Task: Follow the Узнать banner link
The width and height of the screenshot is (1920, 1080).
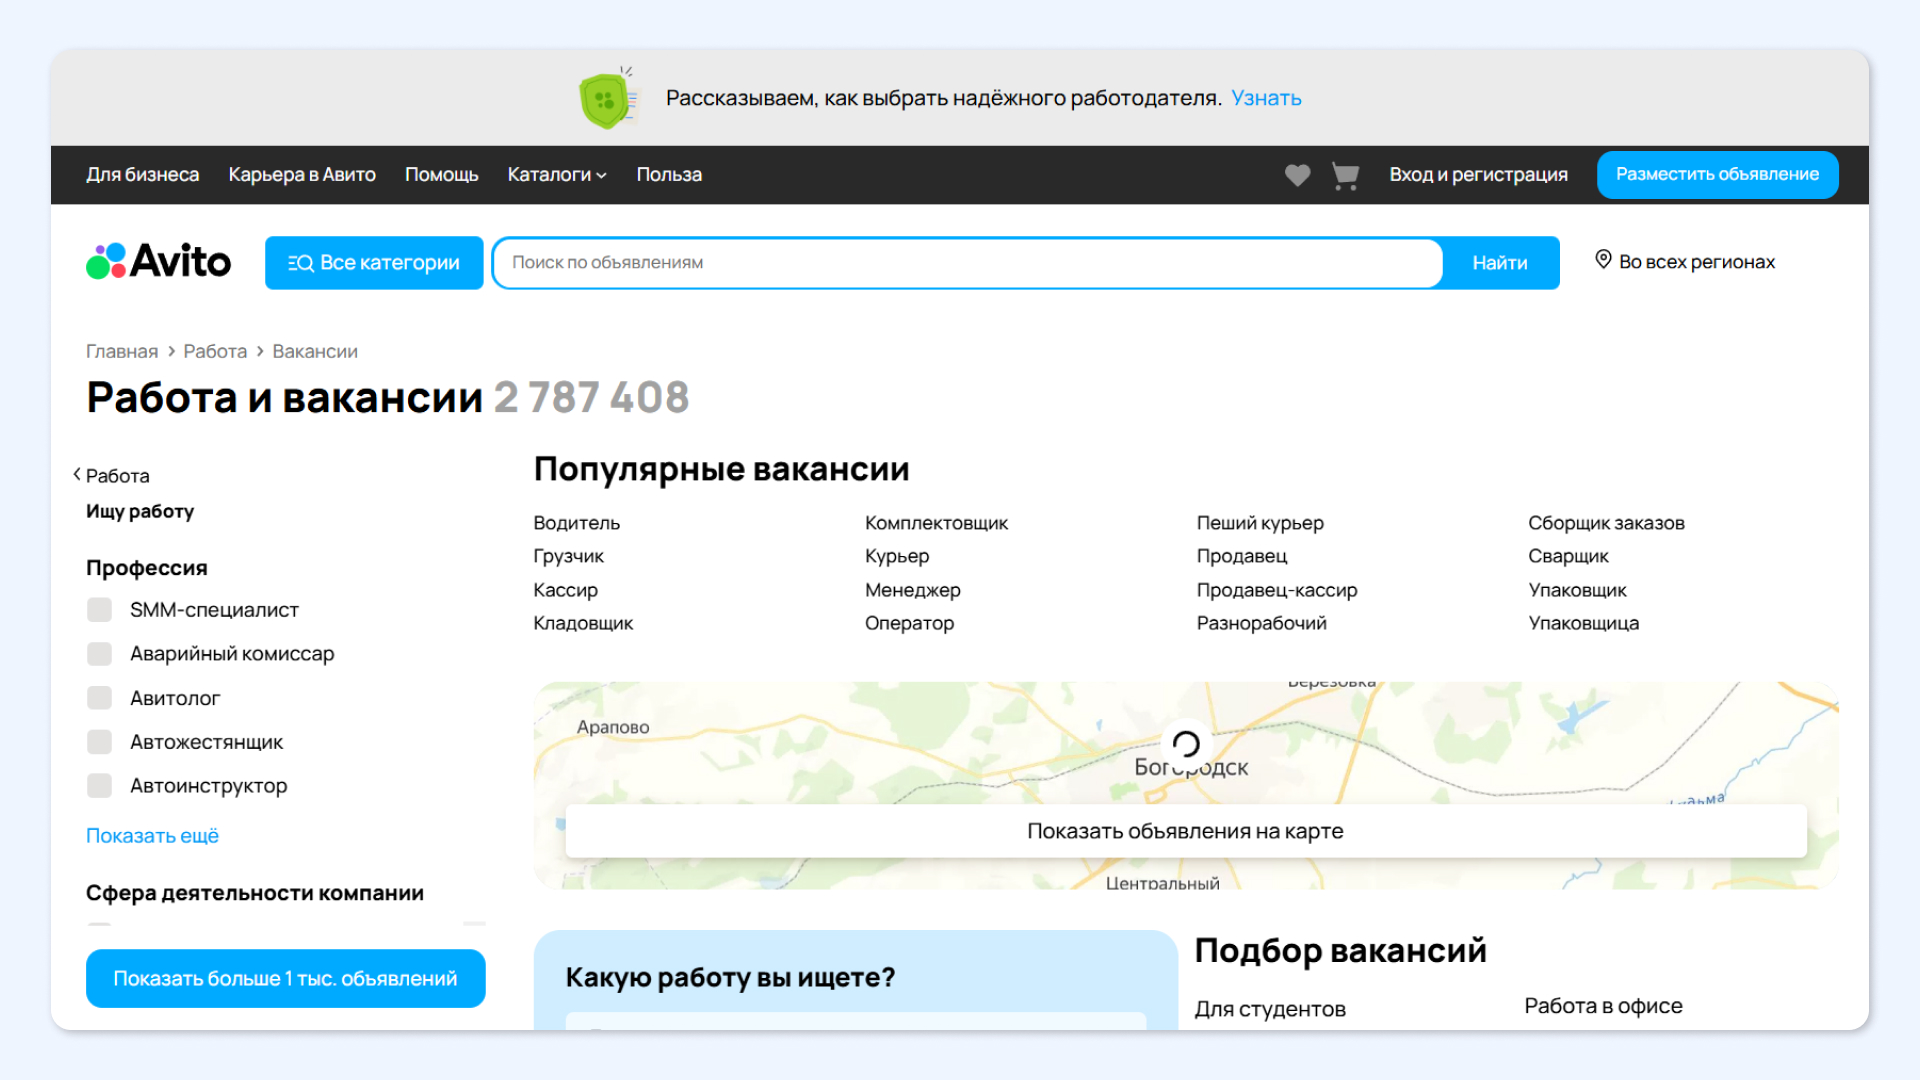Action: [1266, 98]
